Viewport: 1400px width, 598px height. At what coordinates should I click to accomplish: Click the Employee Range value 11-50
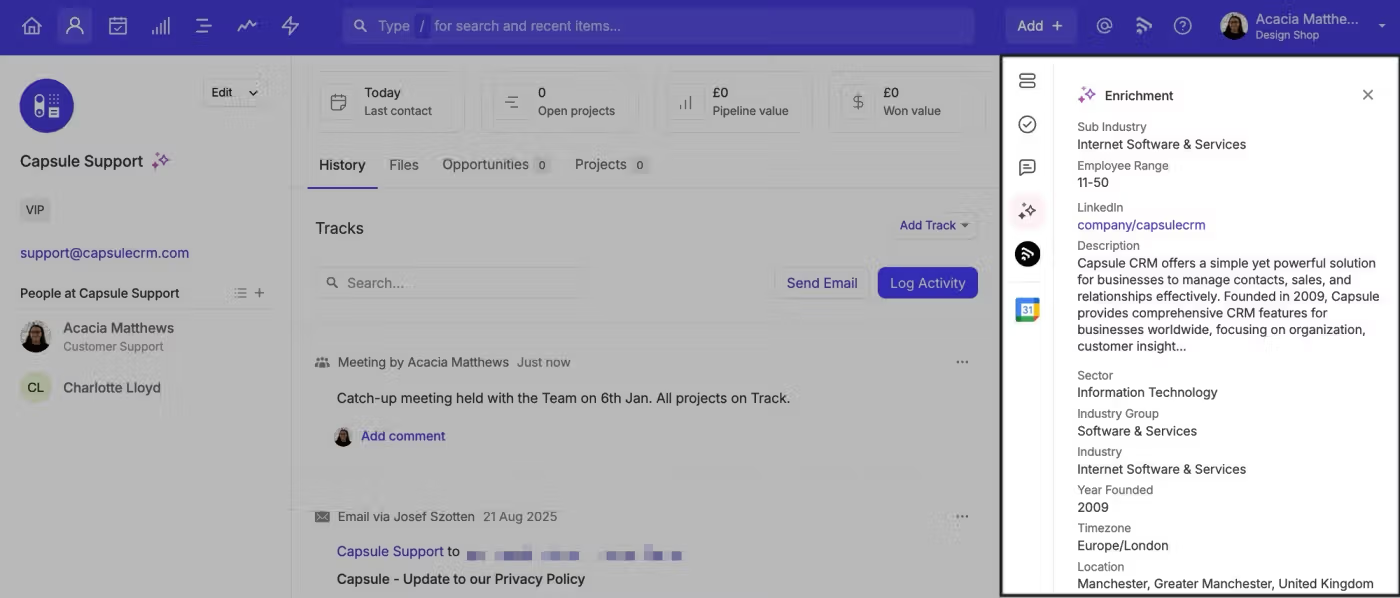pyautogui.click(x=1093, y=183)
